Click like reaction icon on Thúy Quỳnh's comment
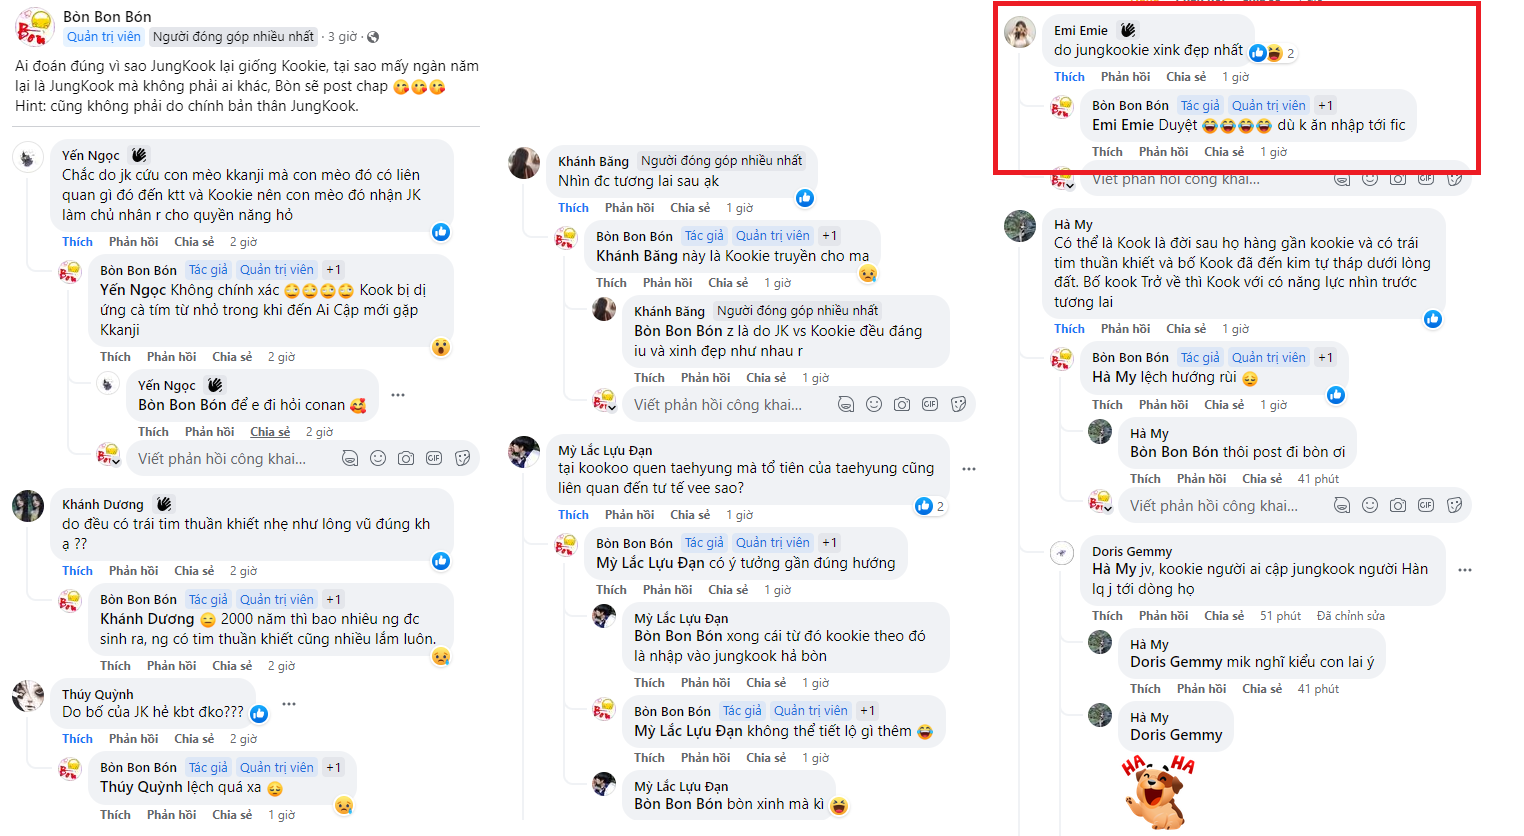Image resolution: width=1524 pixels, height=836 pixels. [x=259, y=713]
